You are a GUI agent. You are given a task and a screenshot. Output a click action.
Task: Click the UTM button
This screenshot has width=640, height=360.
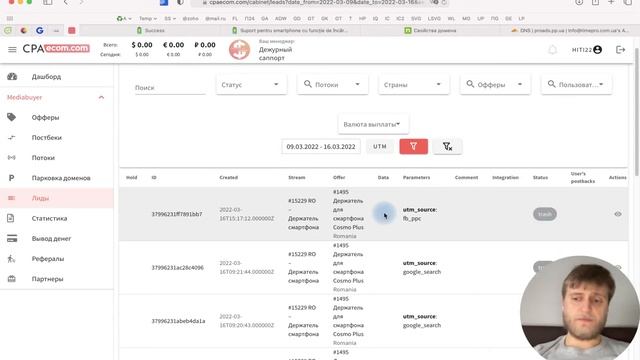point(380,147)
